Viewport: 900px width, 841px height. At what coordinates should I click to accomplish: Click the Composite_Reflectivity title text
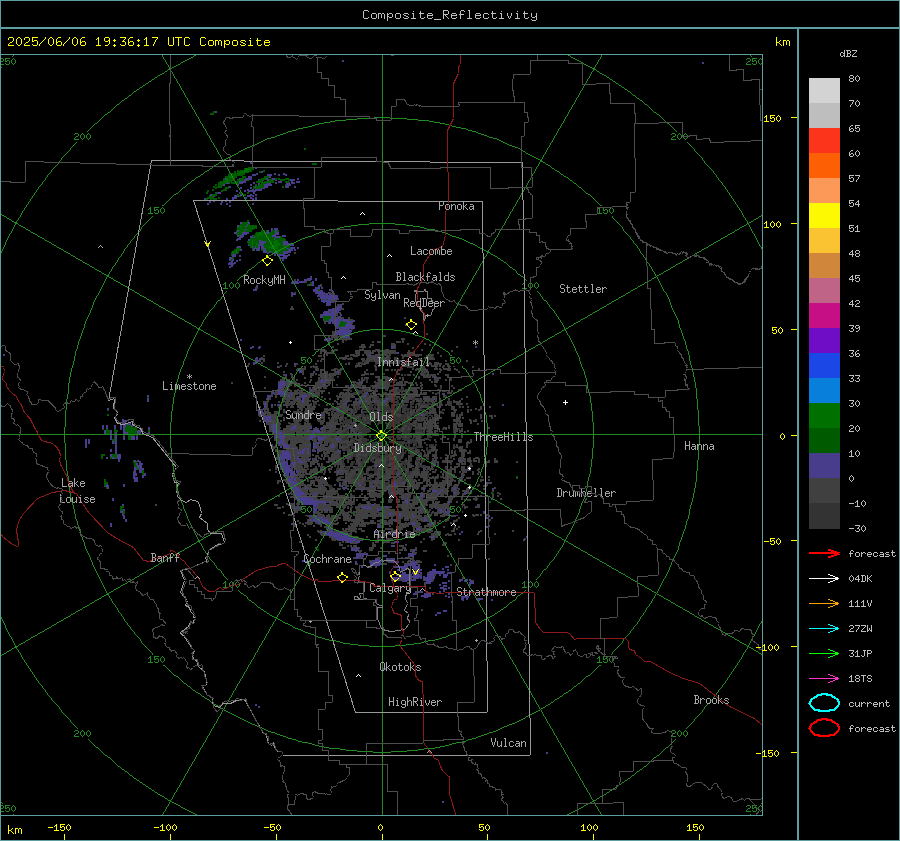(x=450, y=15)
